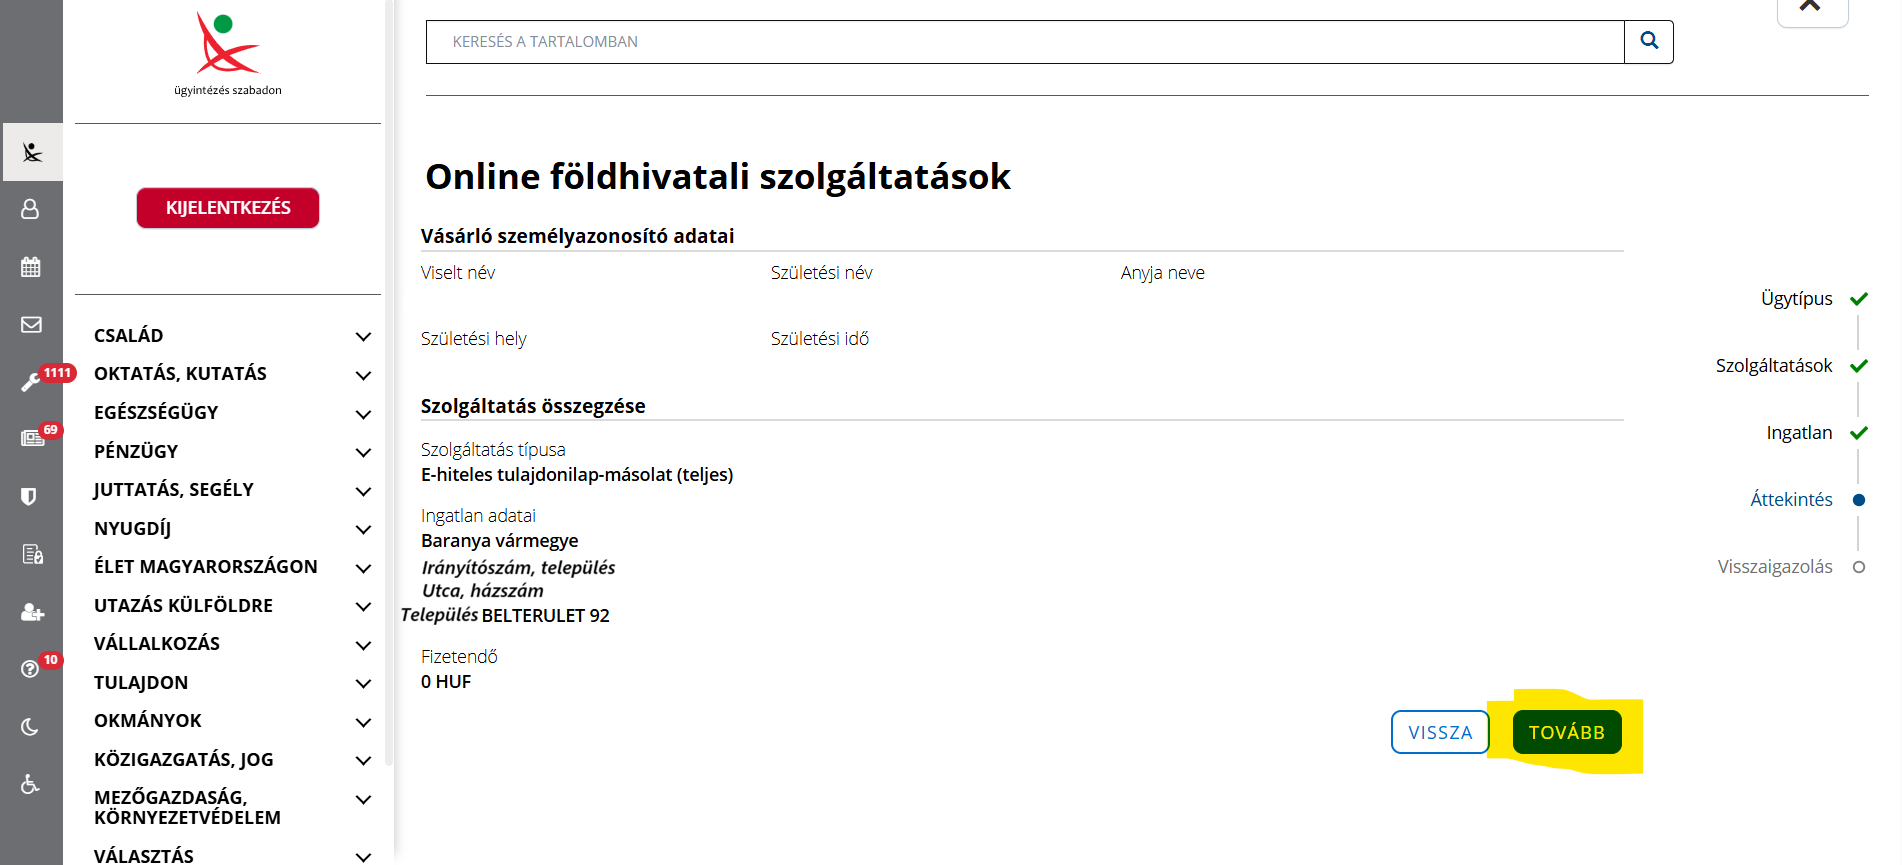Screen dimensions: 1902x865
Task: Focus the Keresés a tartalomban search field
Action: tap(1024, 42)
